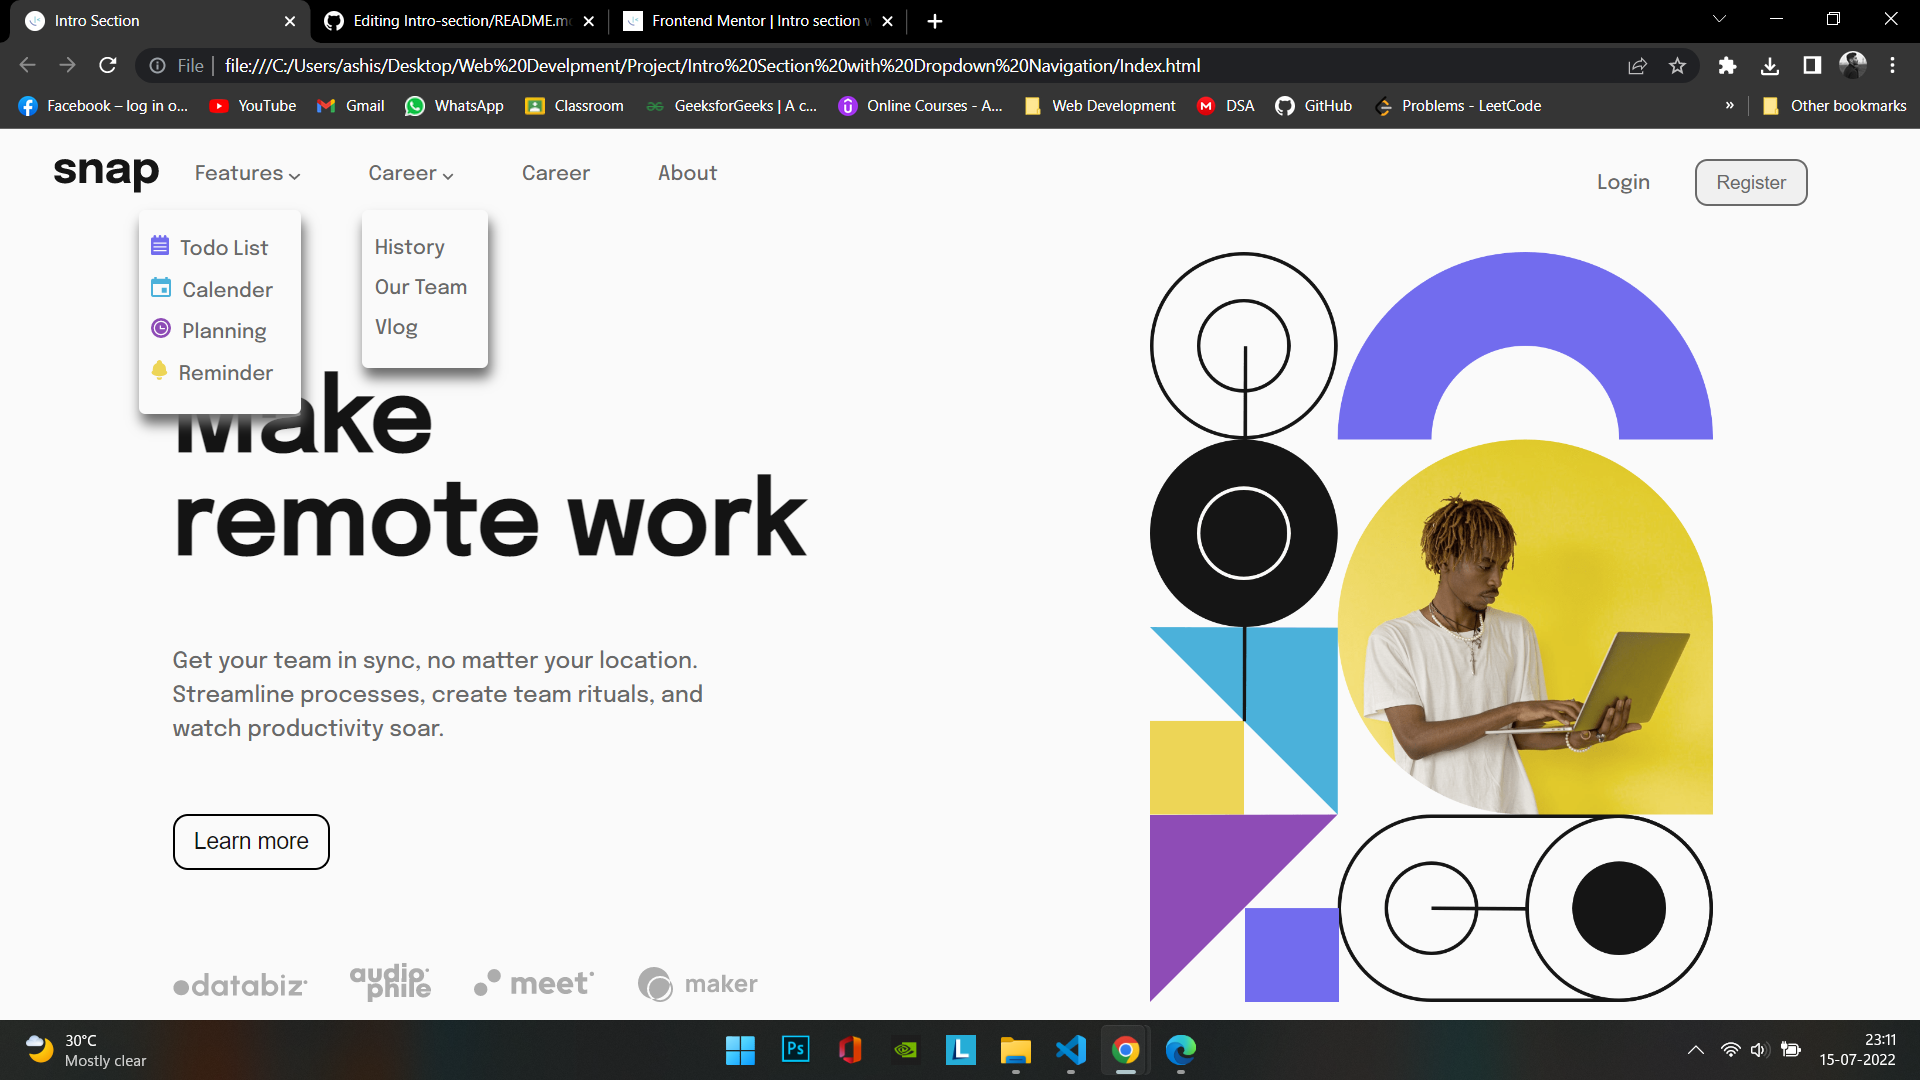
Task: Click the Reminder bell icon
Action: [x=159, y=371]
